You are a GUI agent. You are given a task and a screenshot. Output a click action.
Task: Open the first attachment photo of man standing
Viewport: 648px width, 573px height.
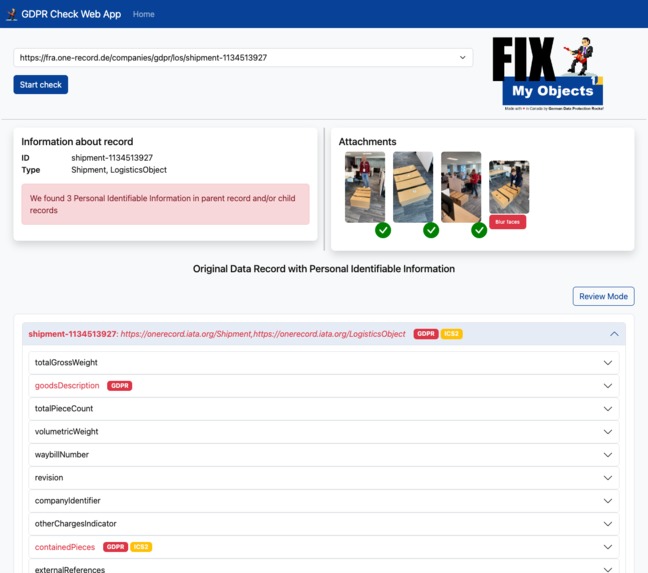pos(365,187)
